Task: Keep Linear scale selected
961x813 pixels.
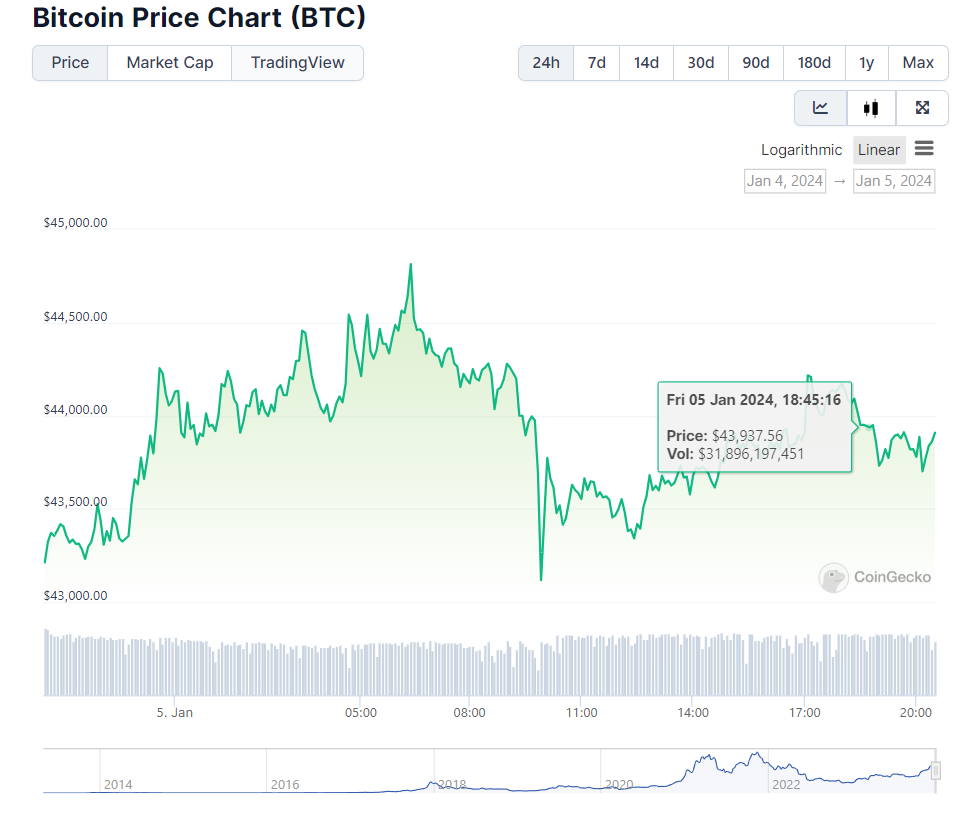Action: point(878,149)
